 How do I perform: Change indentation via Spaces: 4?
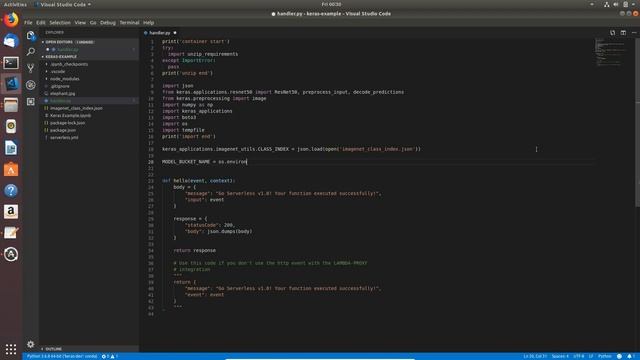pyautogui.click(x=560, y=356)
